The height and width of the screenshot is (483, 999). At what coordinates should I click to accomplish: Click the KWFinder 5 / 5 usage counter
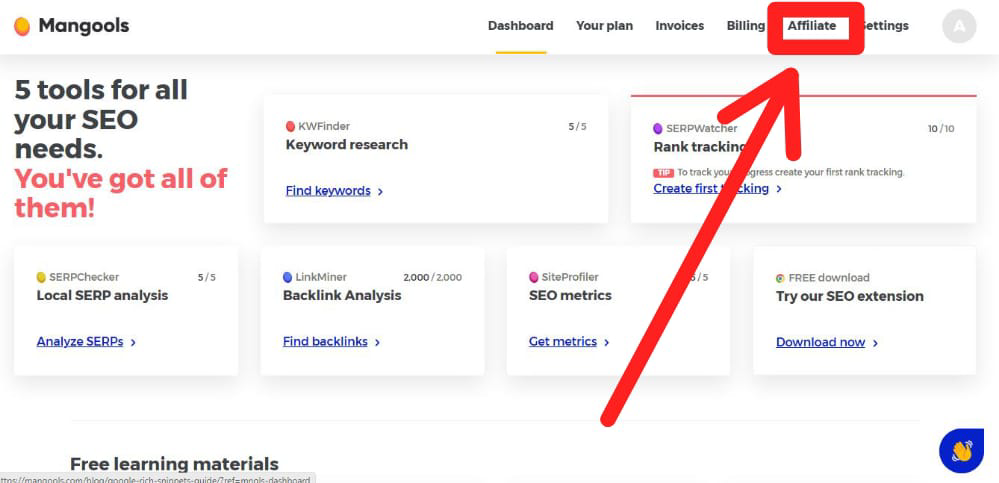click(577, 126)
